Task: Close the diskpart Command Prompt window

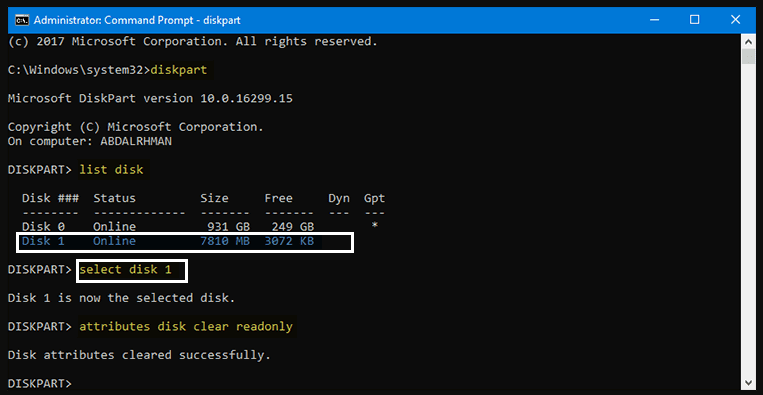Action: (735, 20)
